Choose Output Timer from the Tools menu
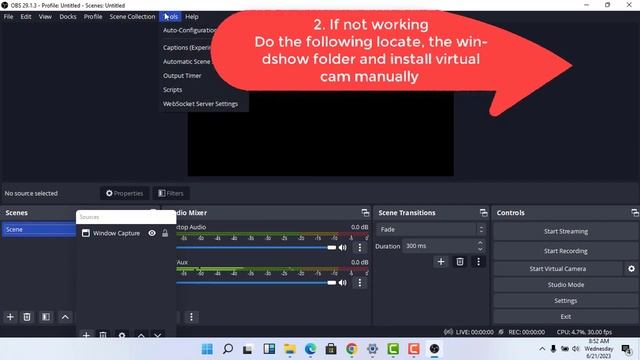The width and height of the screenshot is (640, 360). [182, 76]
